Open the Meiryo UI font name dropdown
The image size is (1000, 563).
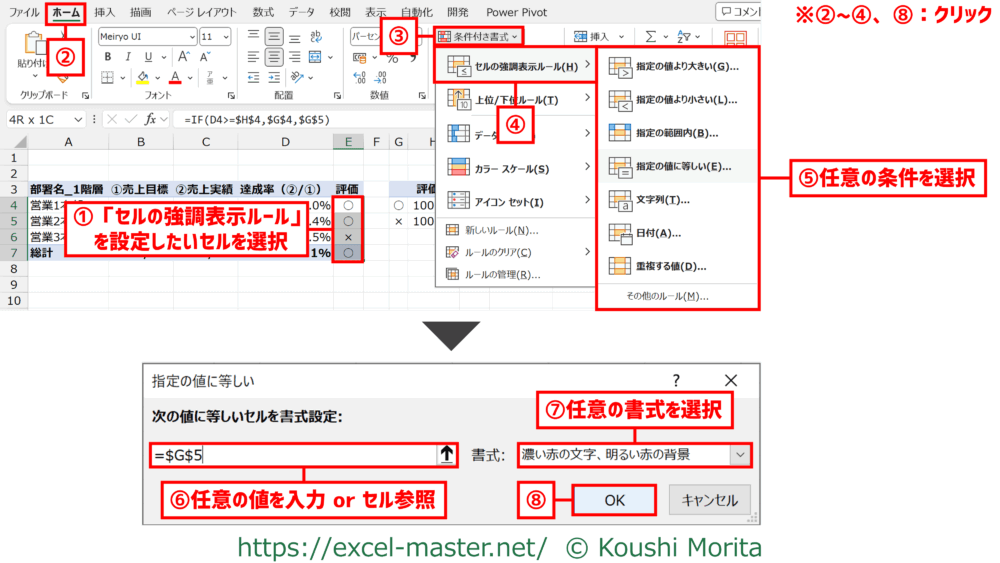coord(190,35)
